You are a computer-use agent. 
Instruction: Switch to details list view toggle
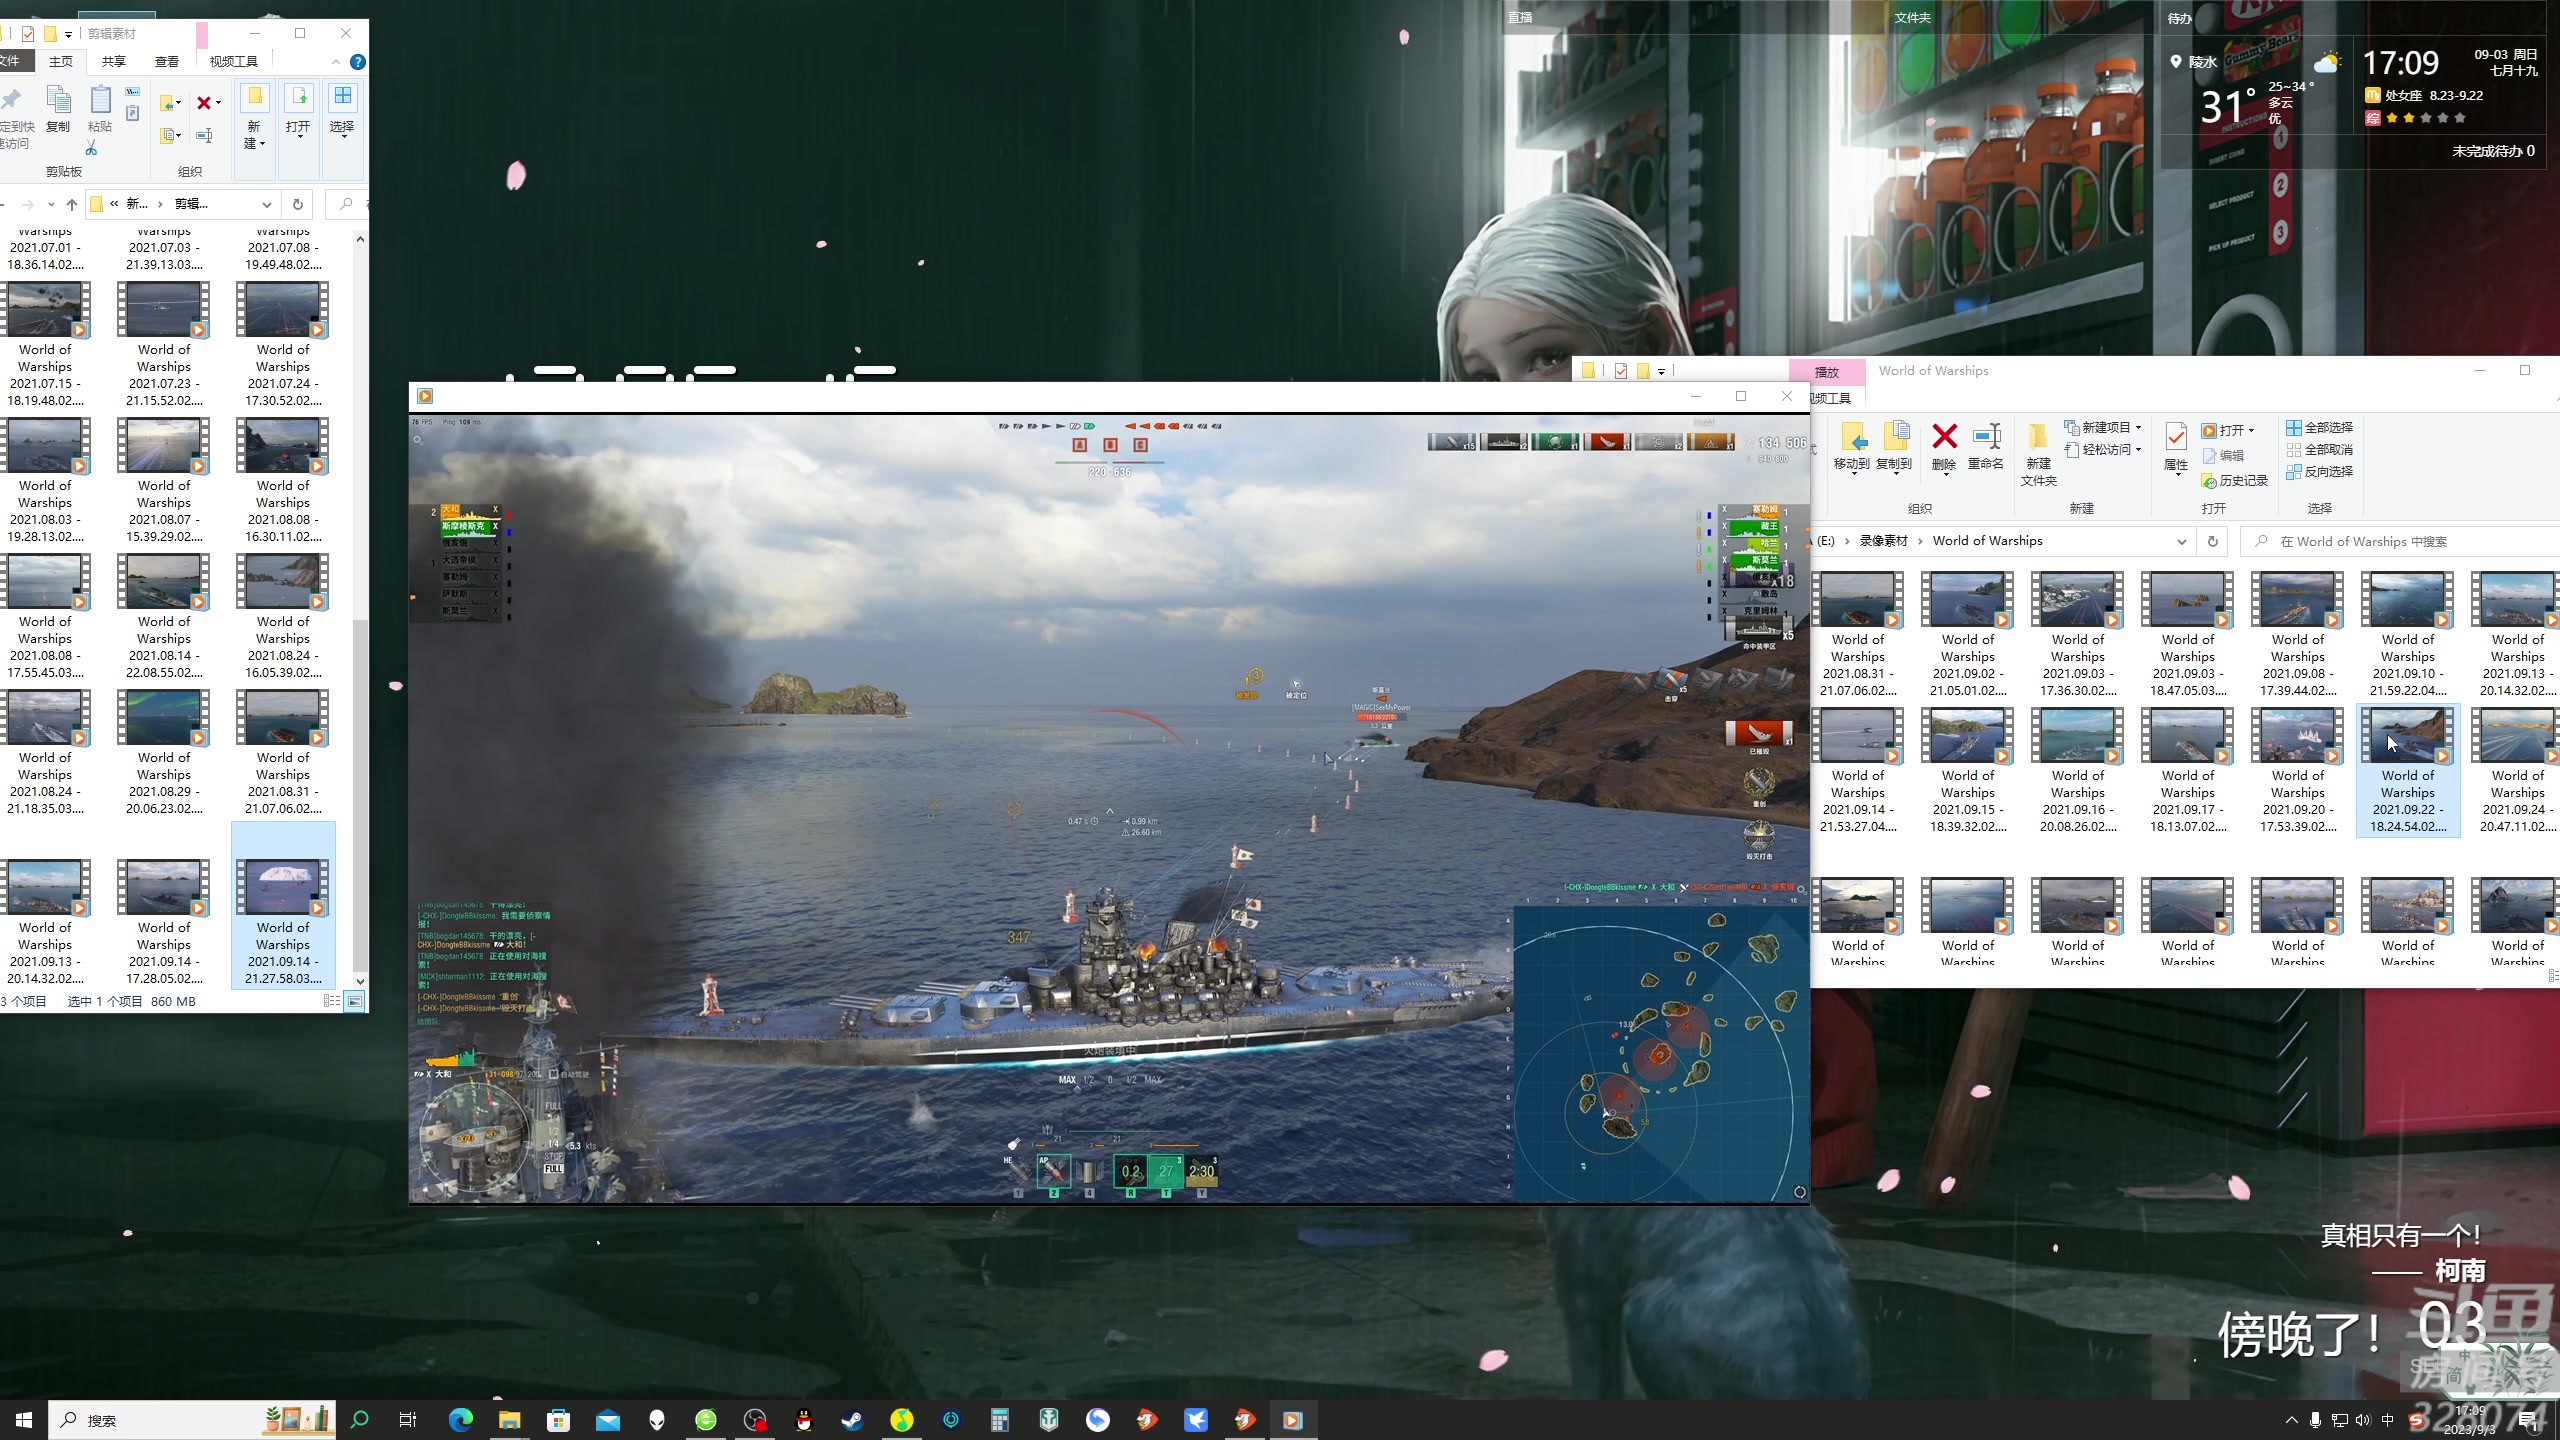pos(331,1001)
